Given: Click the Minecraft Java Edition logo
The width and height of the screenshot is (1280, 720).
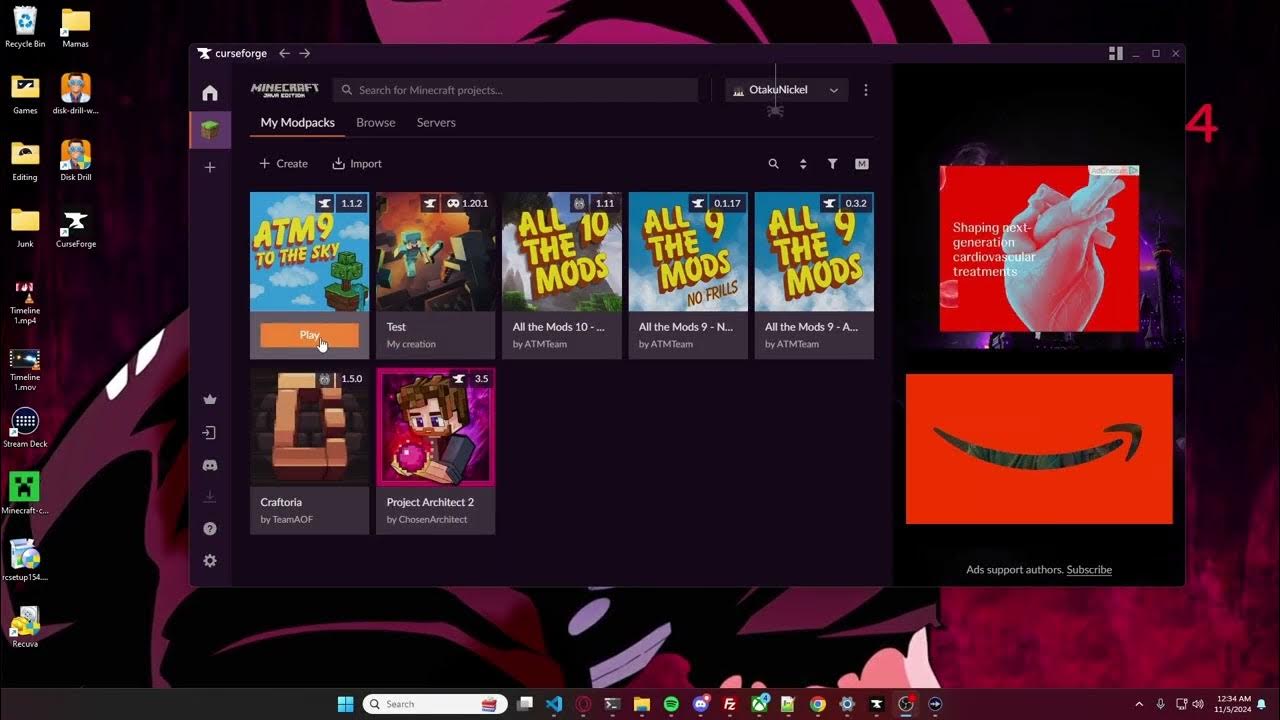Looking at the screenshot, I should 284,90.
